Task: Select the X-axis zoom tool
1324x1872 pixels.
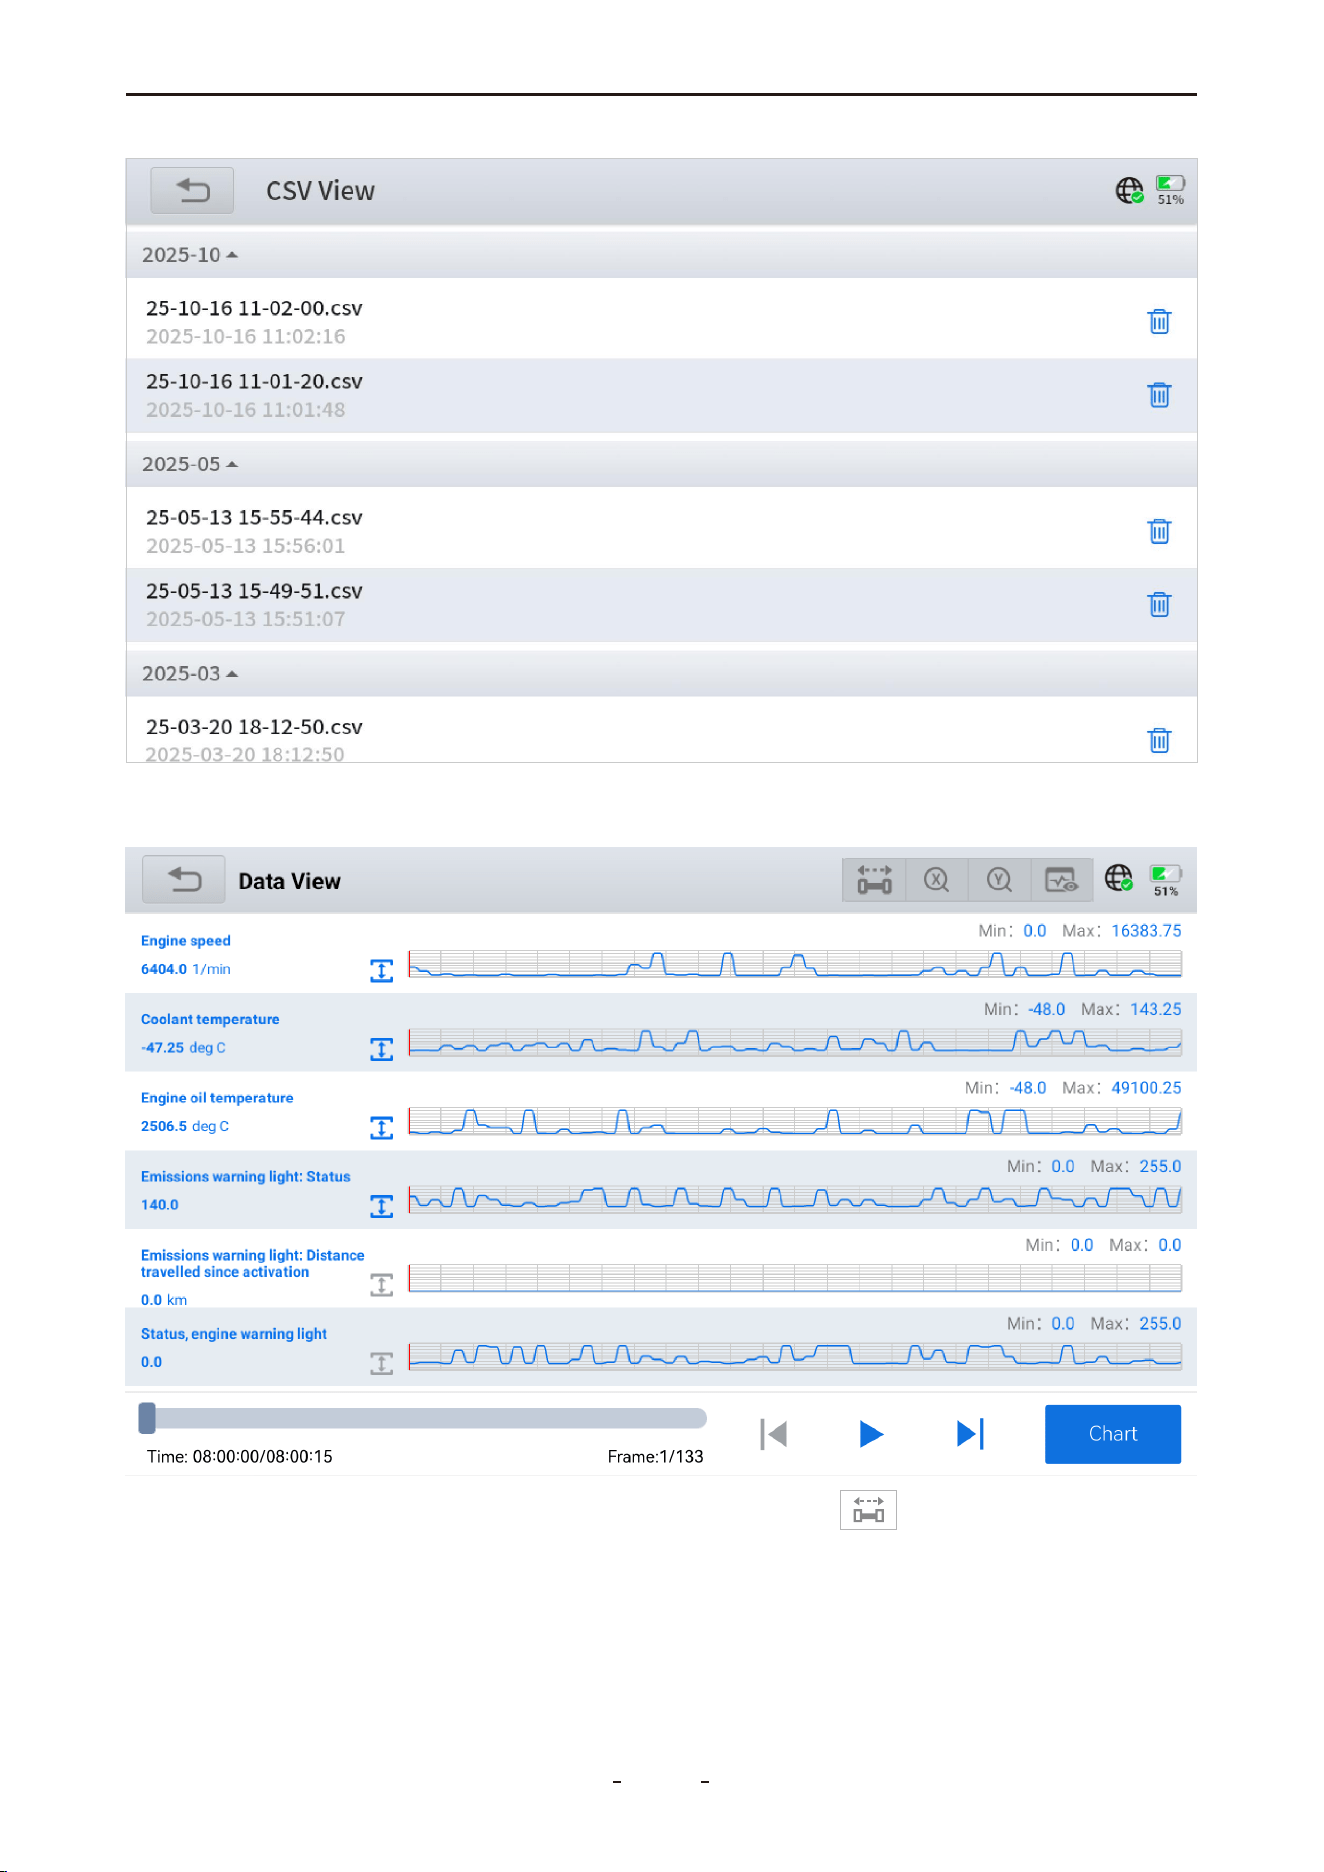Action: click(x=936, y=880)
